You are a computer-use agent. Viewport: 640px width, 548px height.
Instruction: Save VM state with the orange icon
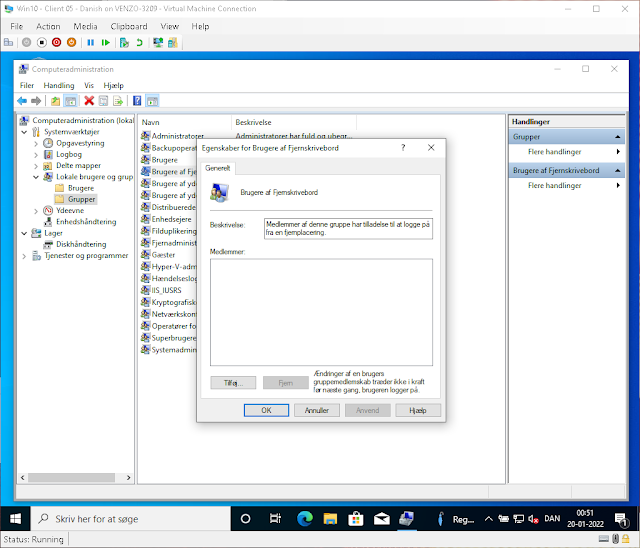(x=71, y=42)
